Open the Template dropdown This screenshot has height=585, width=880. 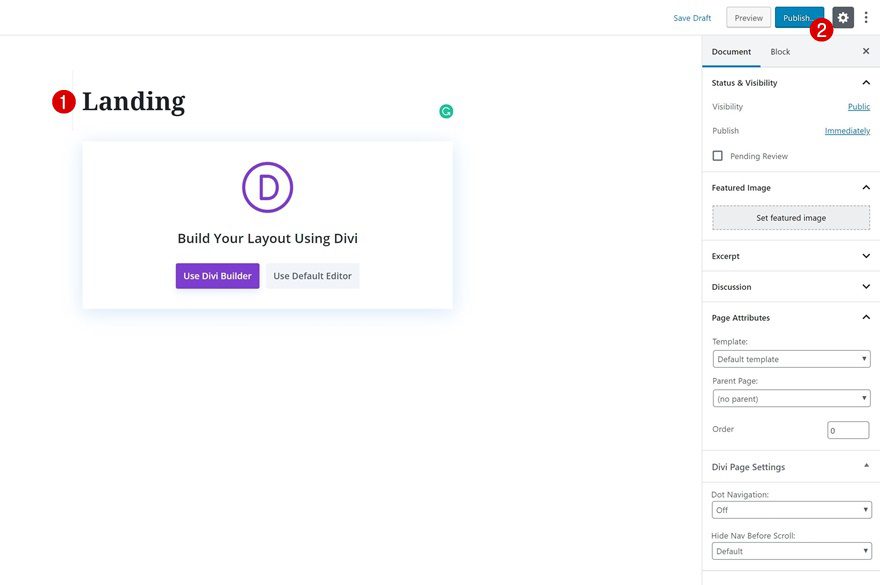coord(790,358)
